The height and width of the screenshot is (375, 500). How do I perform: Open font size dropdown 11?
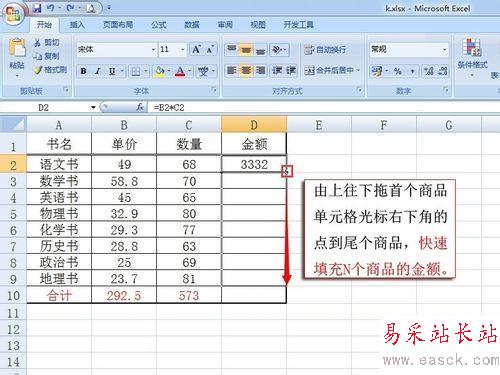point(183,50)
